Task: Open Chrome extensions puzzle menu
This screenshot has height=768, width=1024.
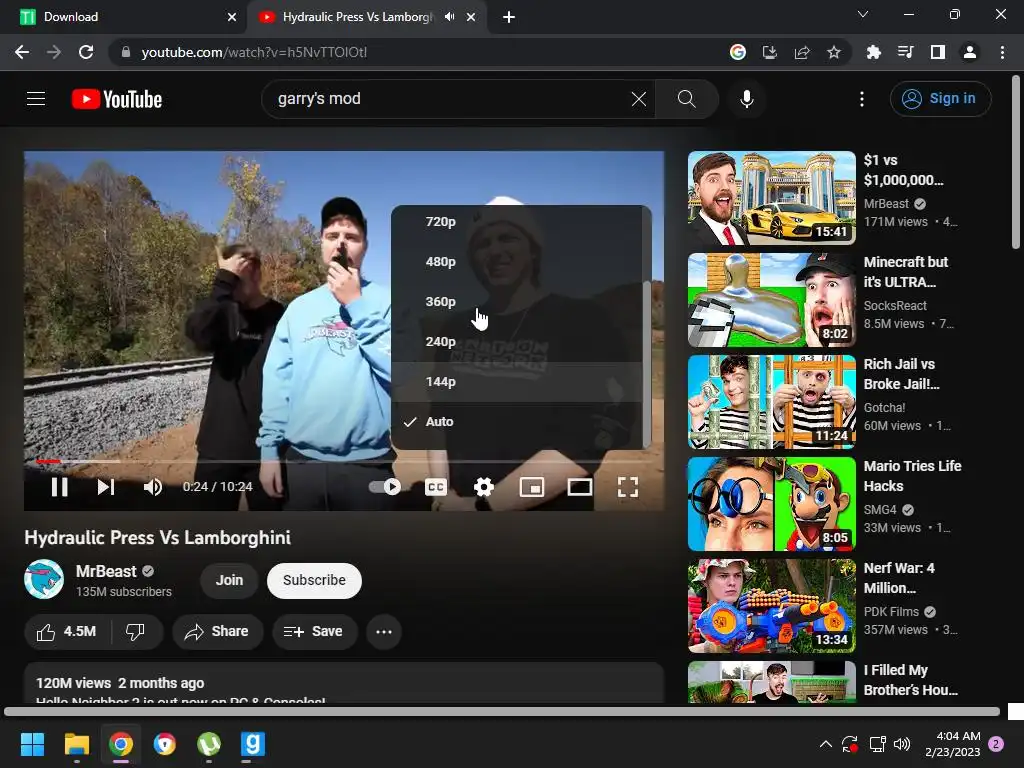Action: coord(873,52)
